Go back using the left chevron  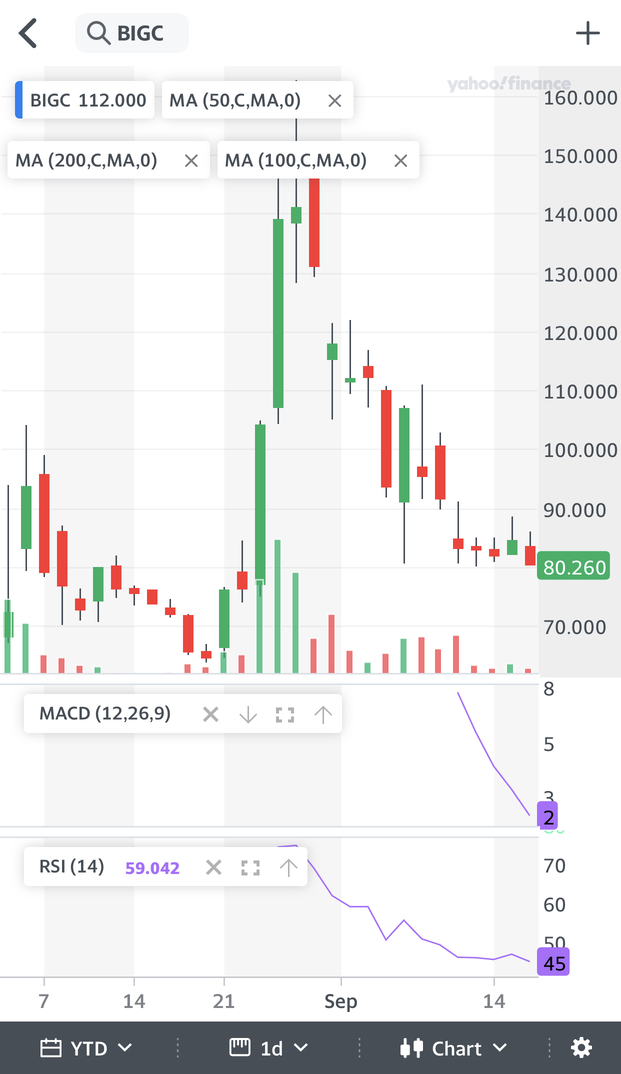28,33
